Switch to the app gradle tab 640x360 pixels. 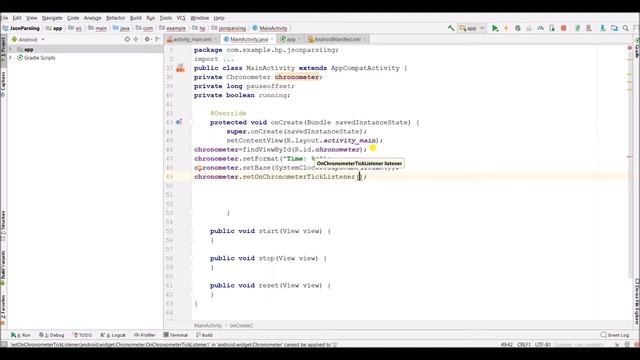[291, 39]
